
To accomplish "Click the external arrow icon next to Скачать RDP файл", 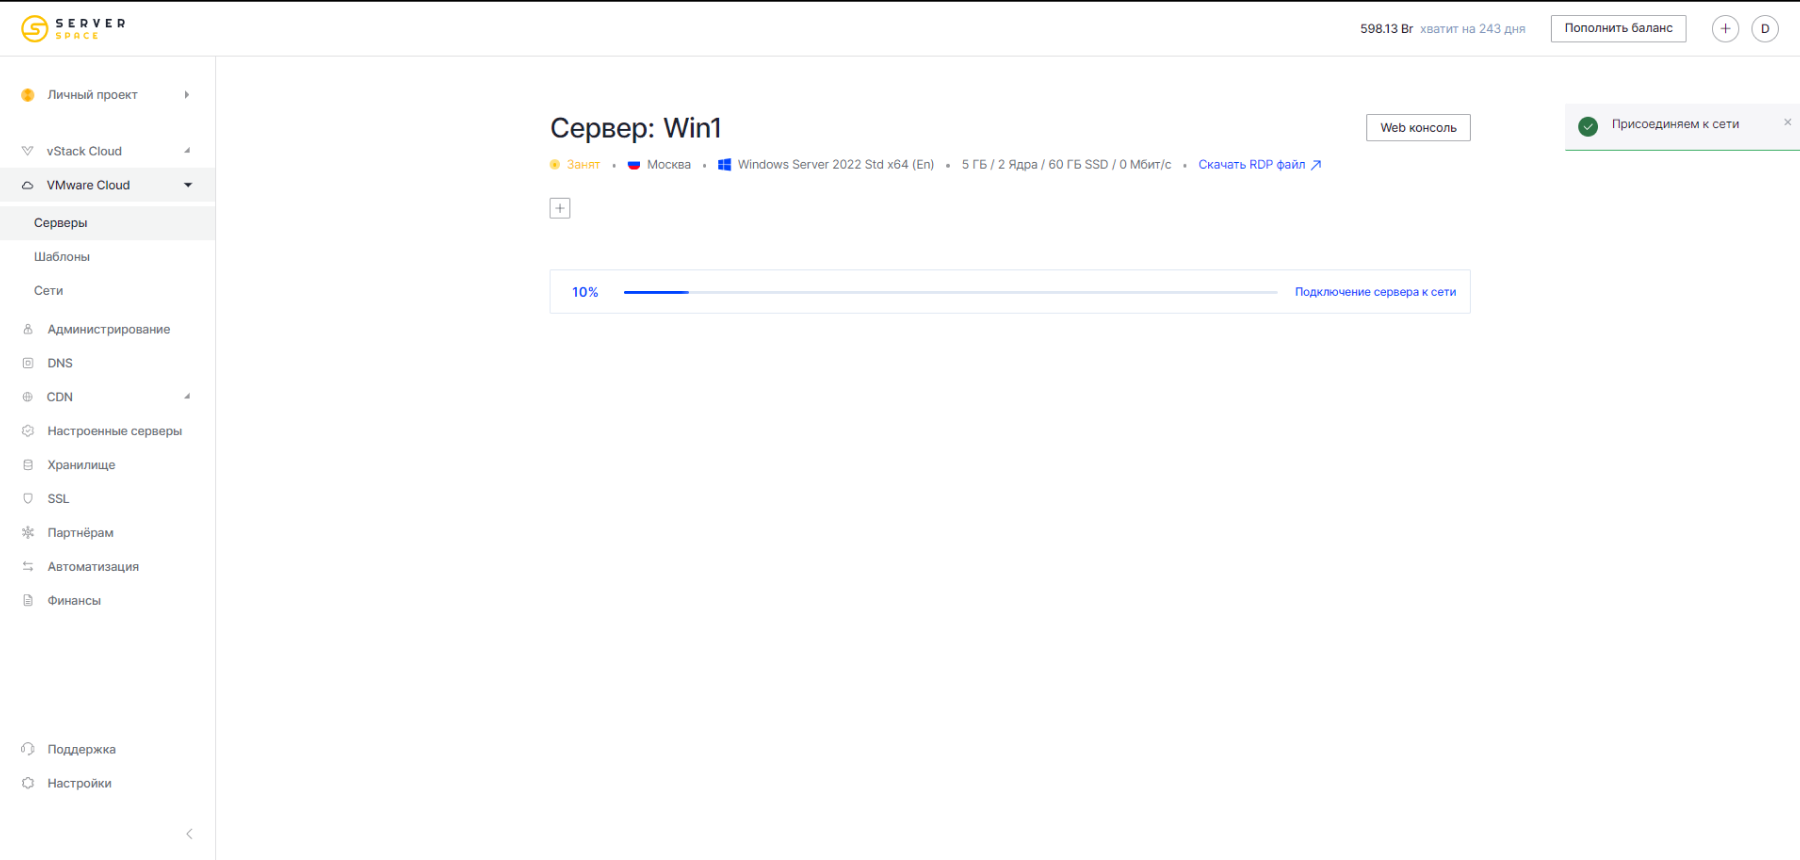I will coord(1316,165).
